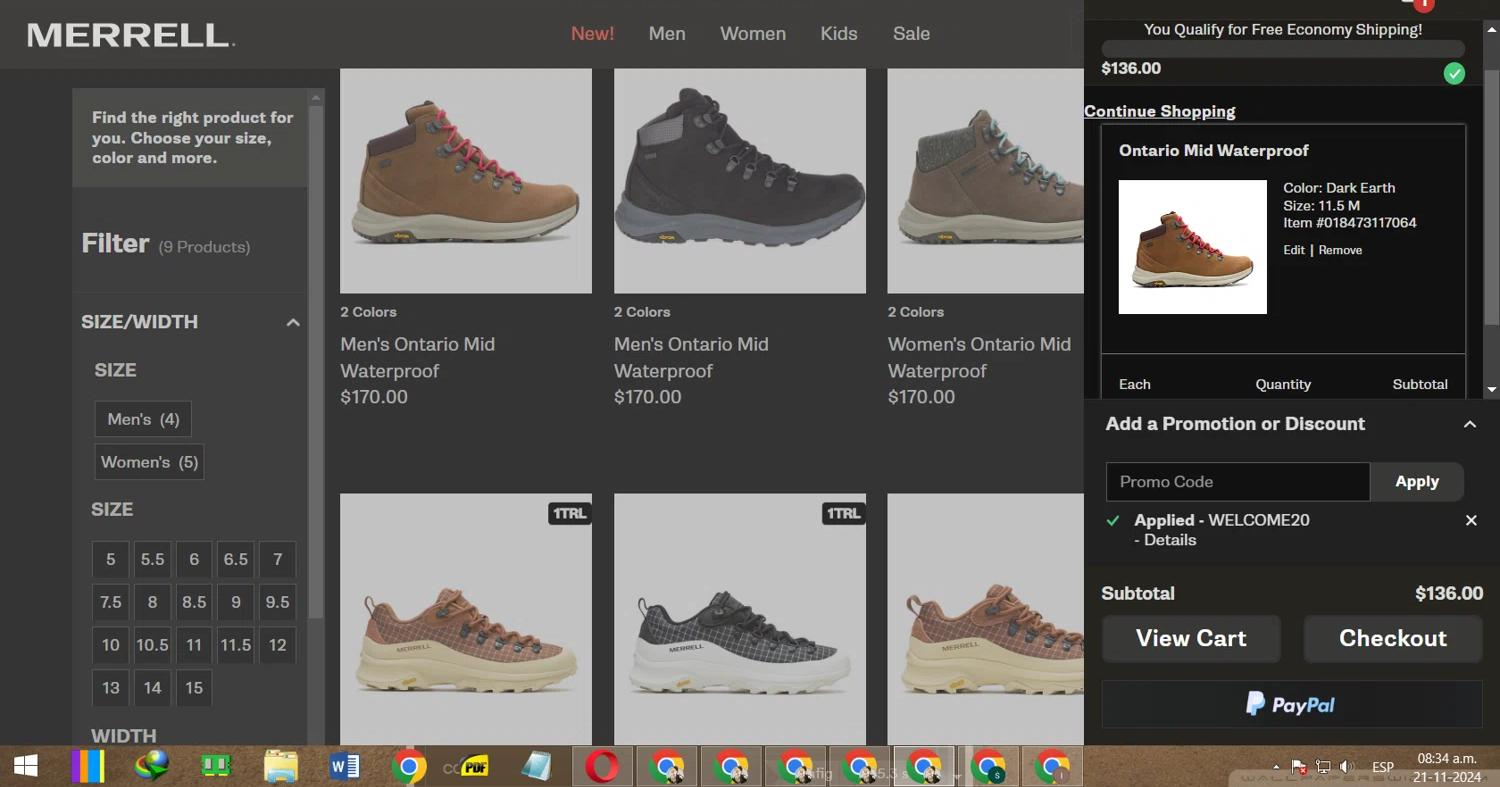Click the Merrell logo
Image resolution: width=1500 pixels, height=787 pixels.
(x=131, y=35)
